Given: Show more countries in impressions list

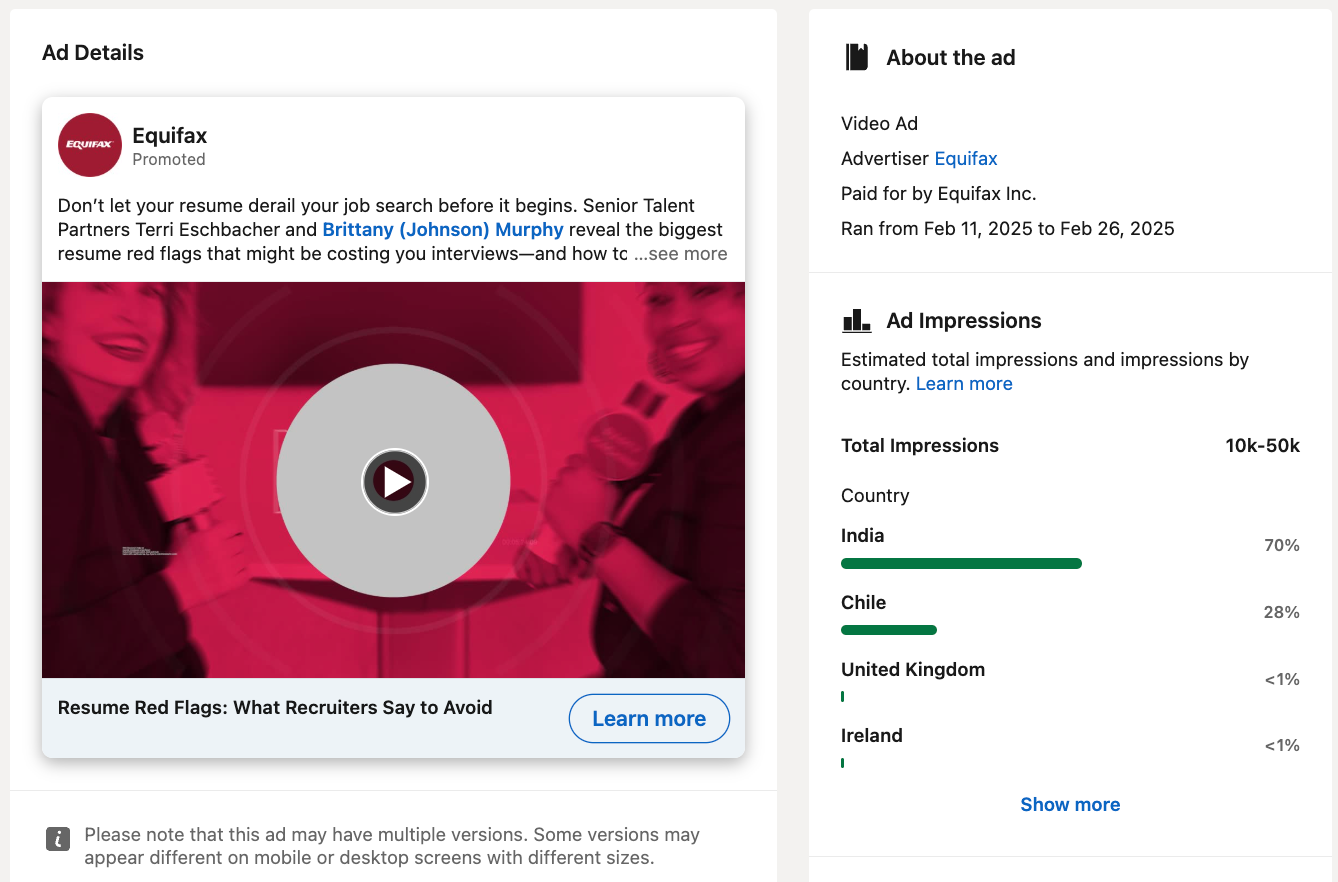Looking at the screenshot, I should click(1069, 805).
